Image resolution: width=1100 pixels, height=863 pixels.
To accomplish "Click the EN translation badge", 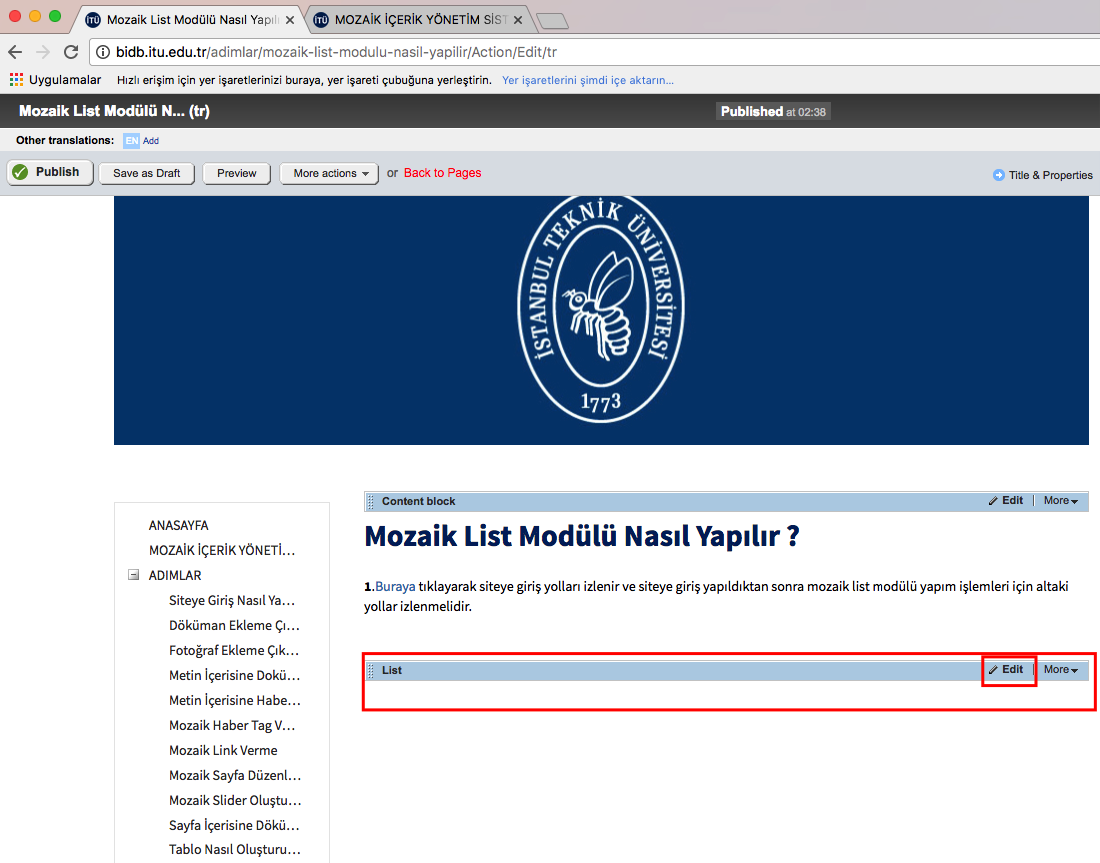I will click(x=131, y=140).
